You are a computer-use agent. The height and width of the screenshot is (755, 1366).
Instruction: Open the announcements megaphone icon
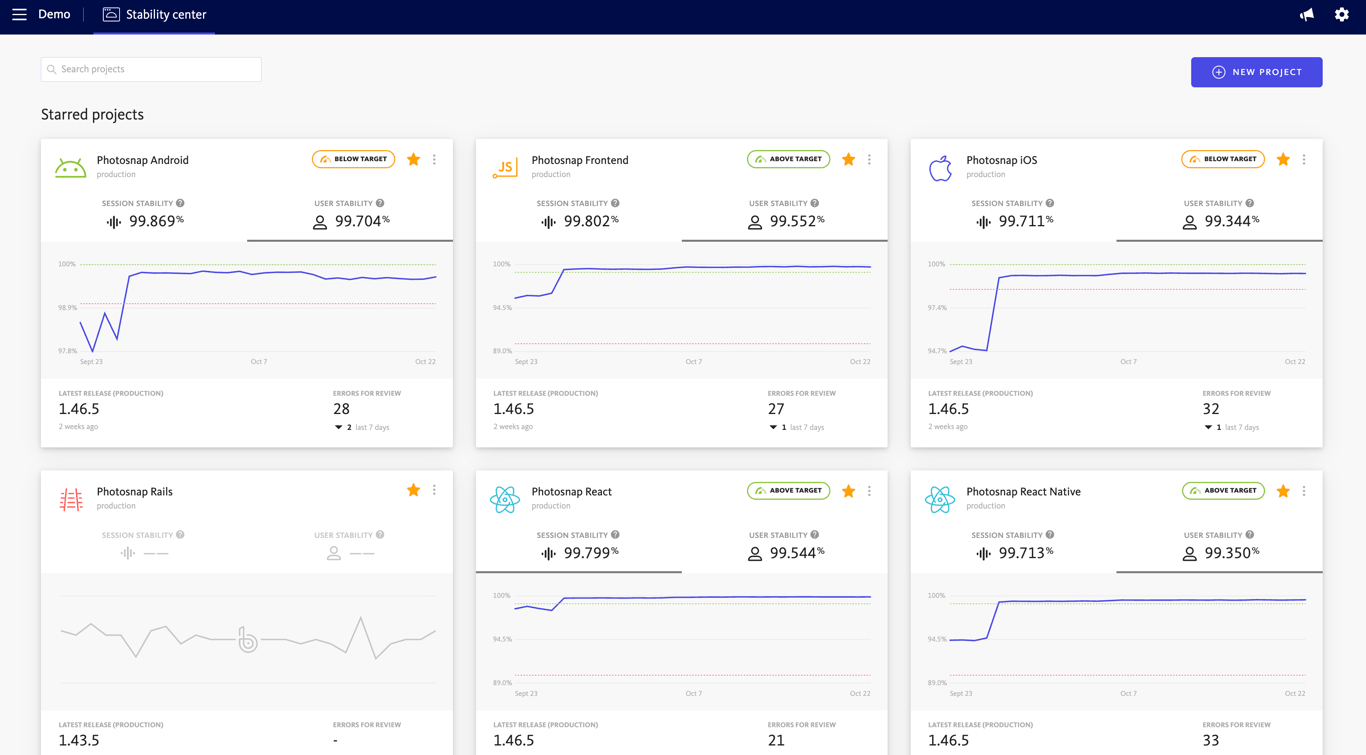click(1307, 15)
